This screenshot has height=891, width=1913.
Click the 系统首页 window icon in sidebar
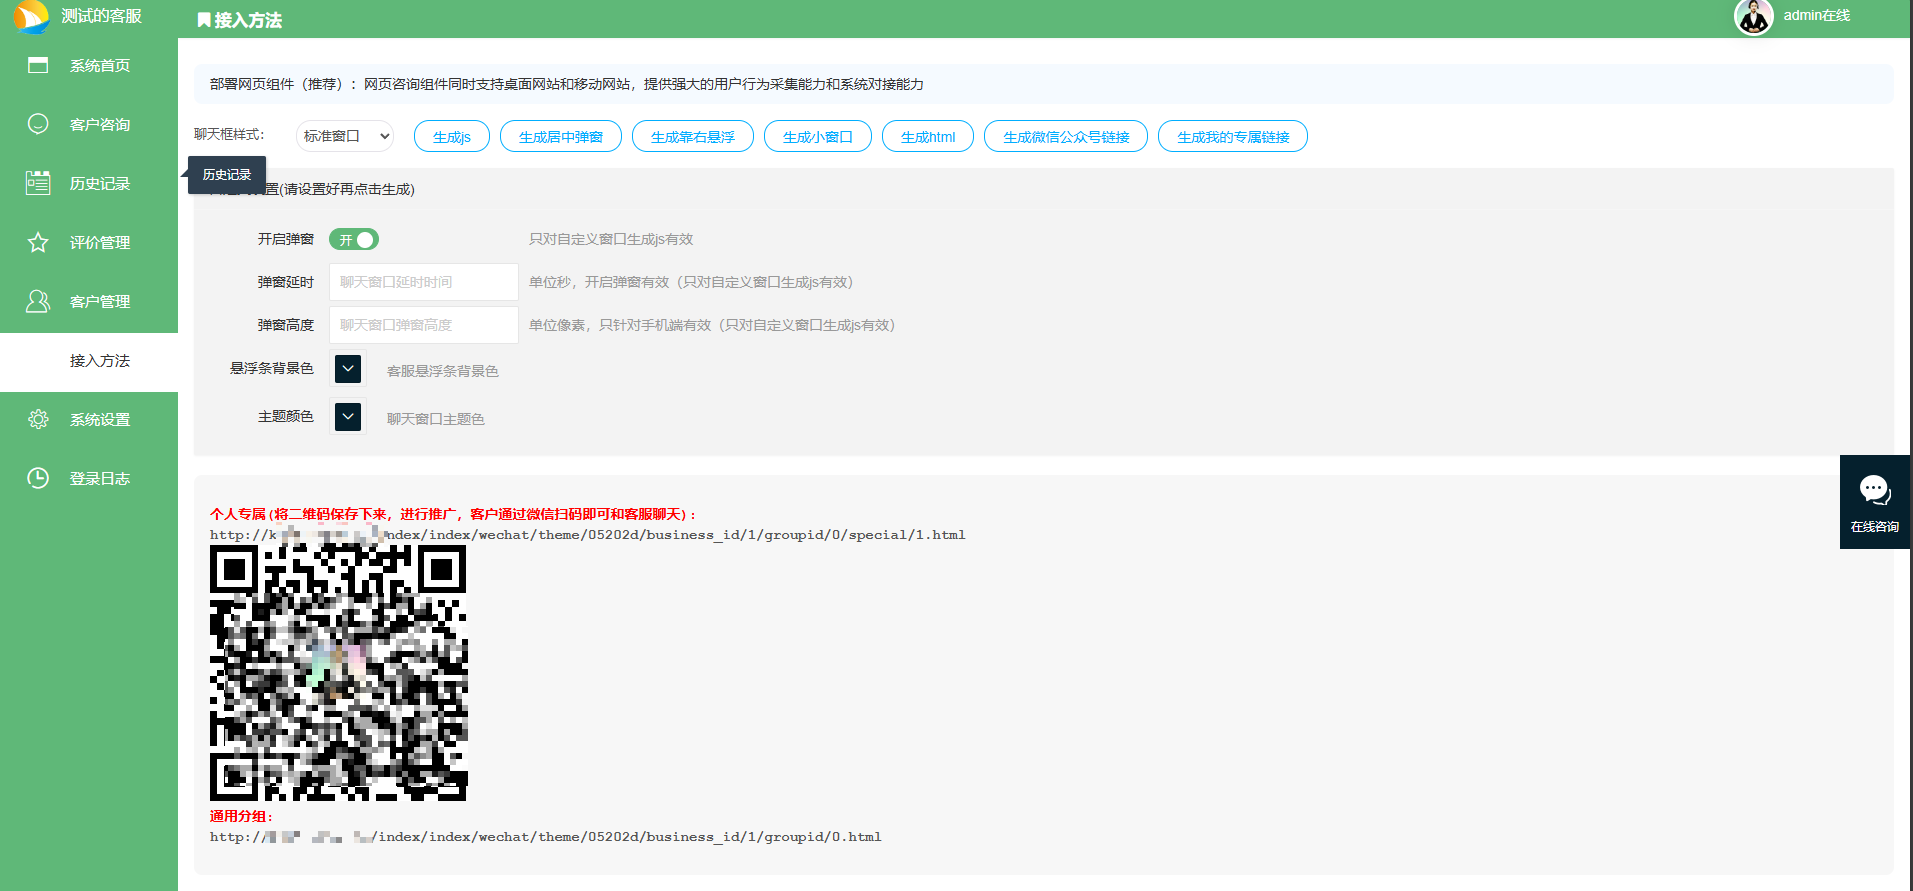38,66
